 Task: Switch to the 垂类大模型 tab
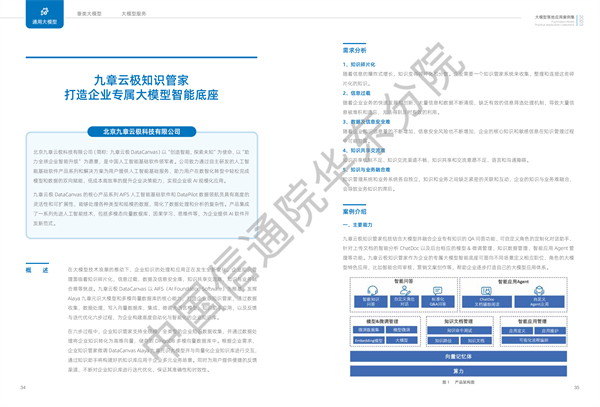89,13
